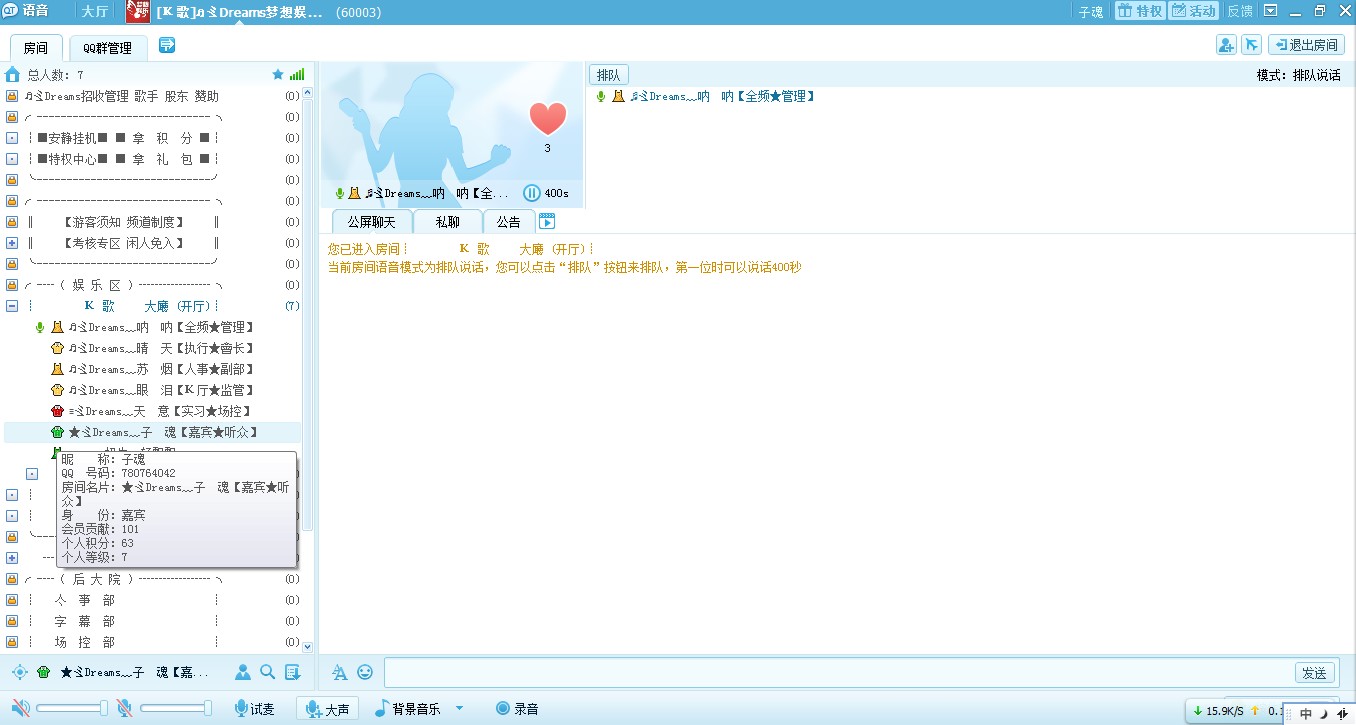Unmute the microphone icon

(126, 708)
